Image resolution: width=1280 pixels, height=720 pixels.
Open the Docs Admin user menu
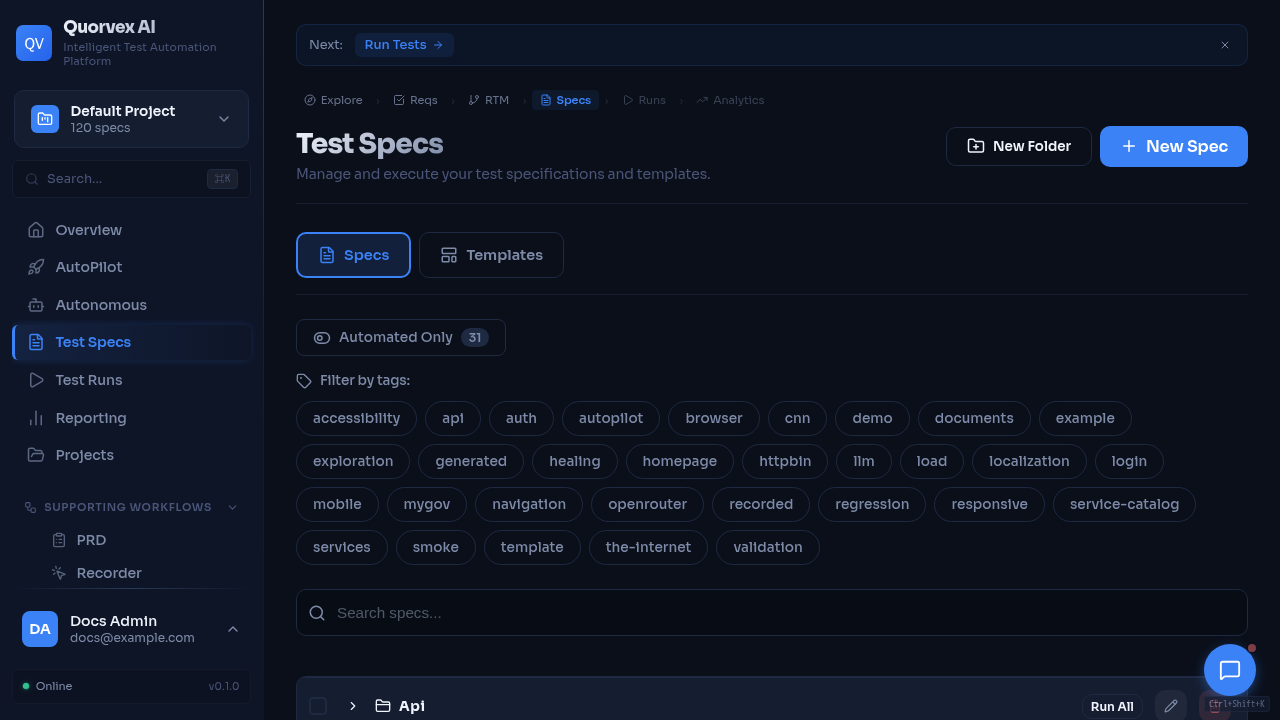(131, 629)
